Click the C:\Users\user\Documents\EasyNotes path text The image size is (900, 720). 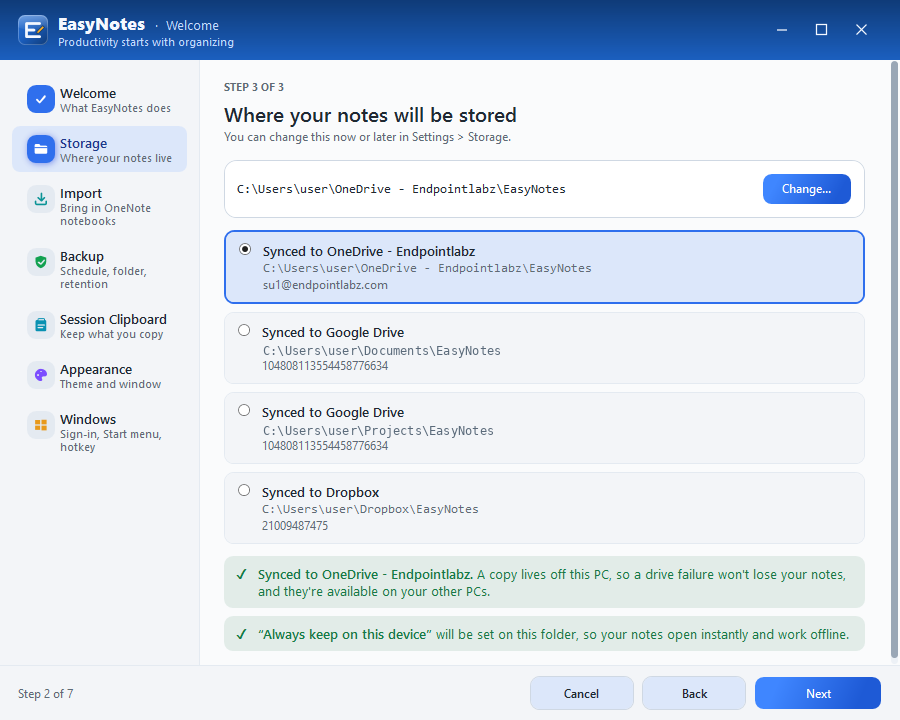pos(382,351)
